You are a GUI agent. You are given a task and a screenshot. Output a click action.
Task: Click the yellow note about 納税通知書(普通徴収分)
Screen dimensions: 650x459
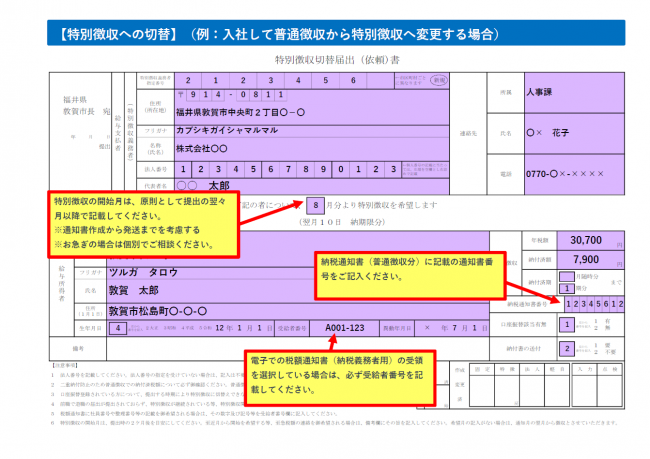click(x=410, y=275)
